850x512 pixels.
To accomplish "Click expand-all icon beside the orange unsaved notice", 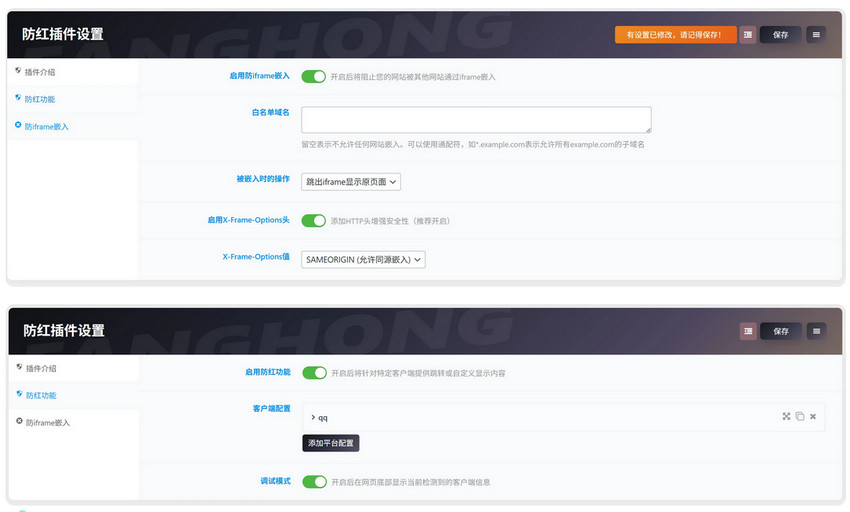I will click(748, 35).
